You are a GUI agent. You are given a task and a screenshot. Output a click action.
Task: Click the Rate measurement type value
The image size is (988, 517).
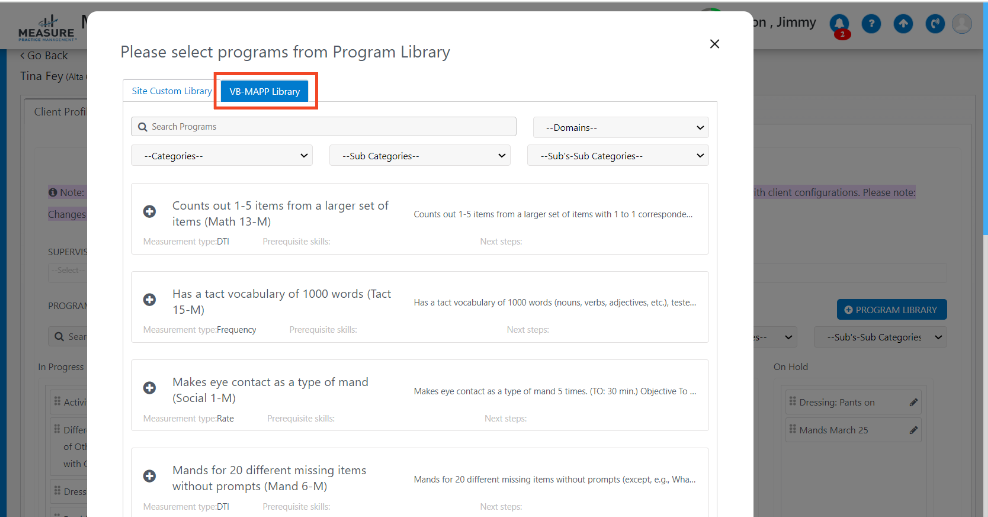tap(225, 418)
